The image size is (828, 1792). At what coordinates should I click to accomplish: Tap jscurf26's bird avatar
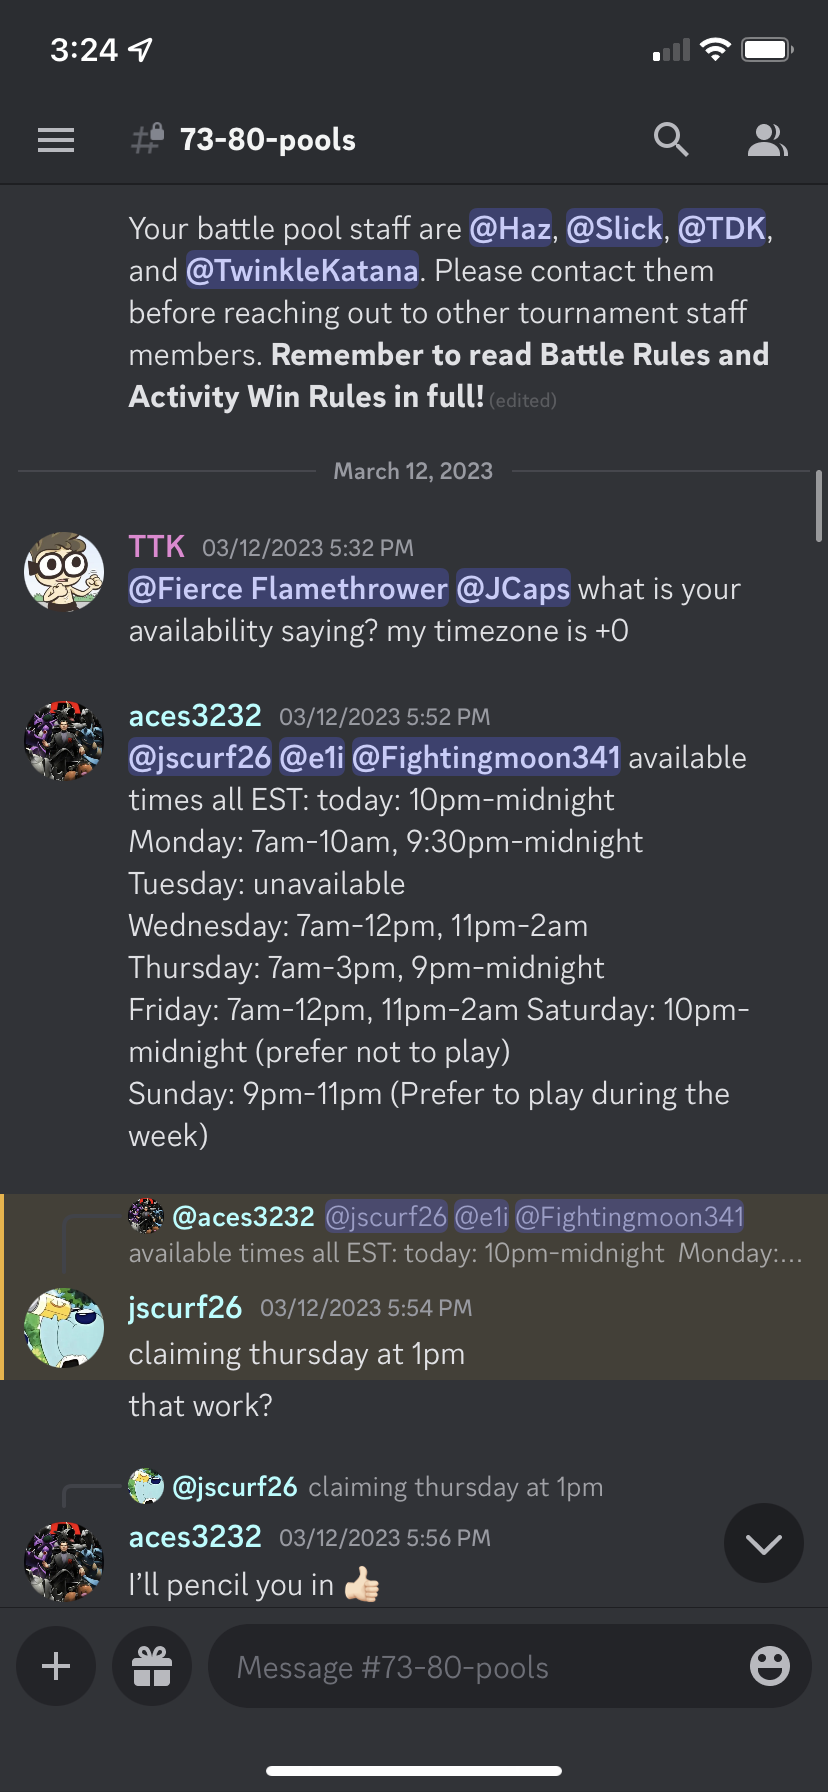point(64,1328)
